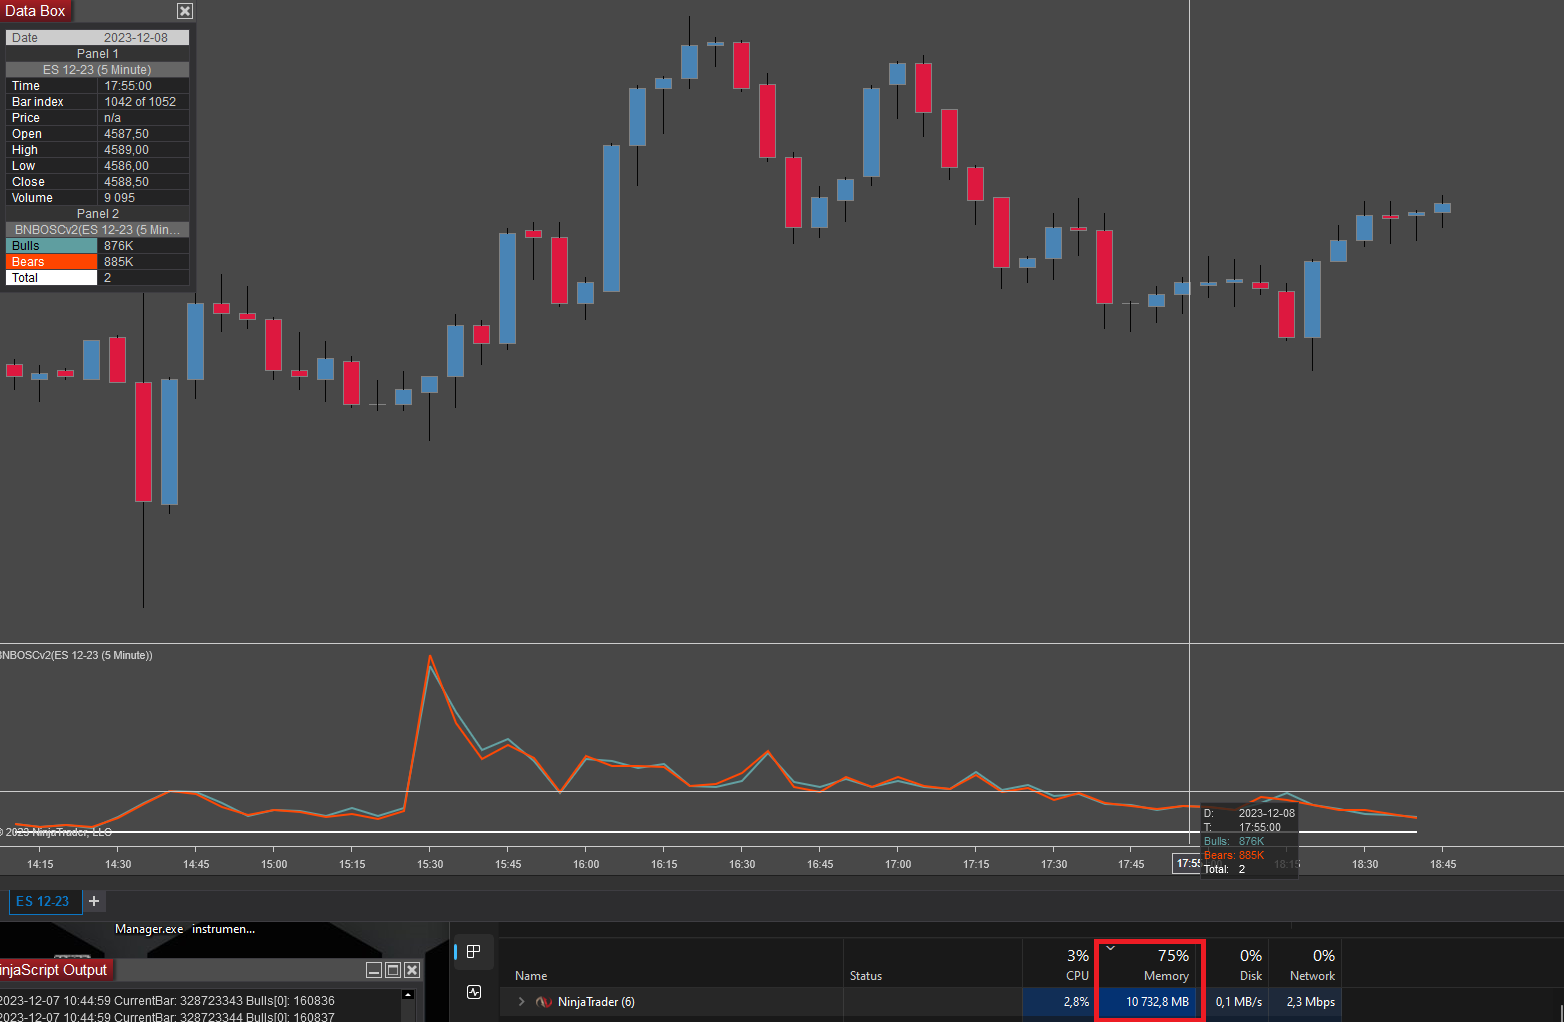Click the Bulls value 876K in Data Box

[x=118, y=246]
